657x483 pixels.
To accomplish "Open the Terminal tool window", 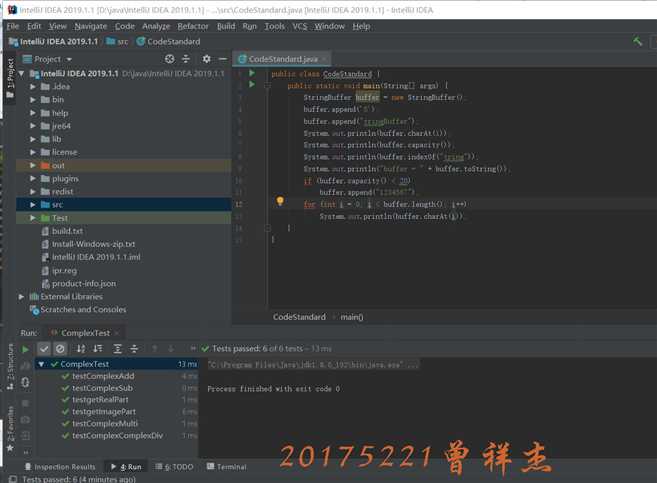I will point(226,467).
